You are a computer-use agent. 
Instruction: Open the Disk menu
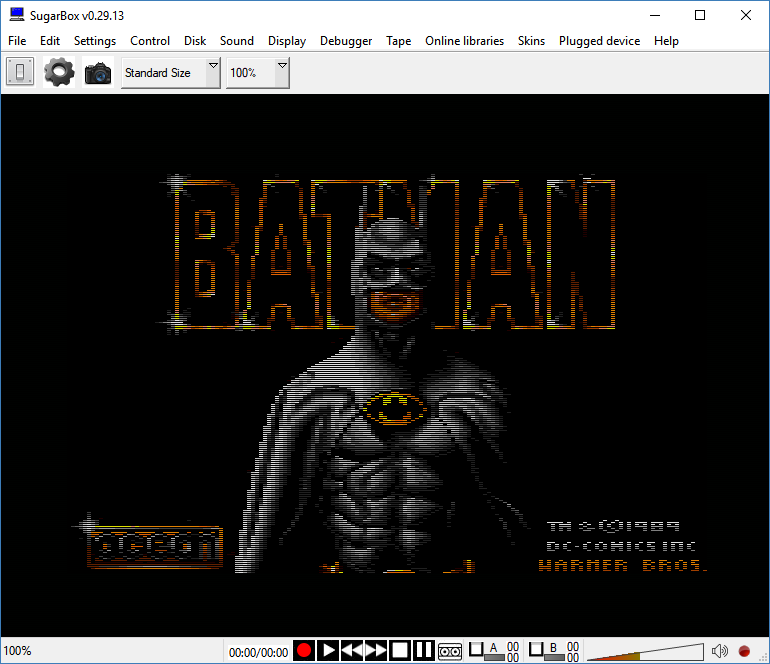195,41
